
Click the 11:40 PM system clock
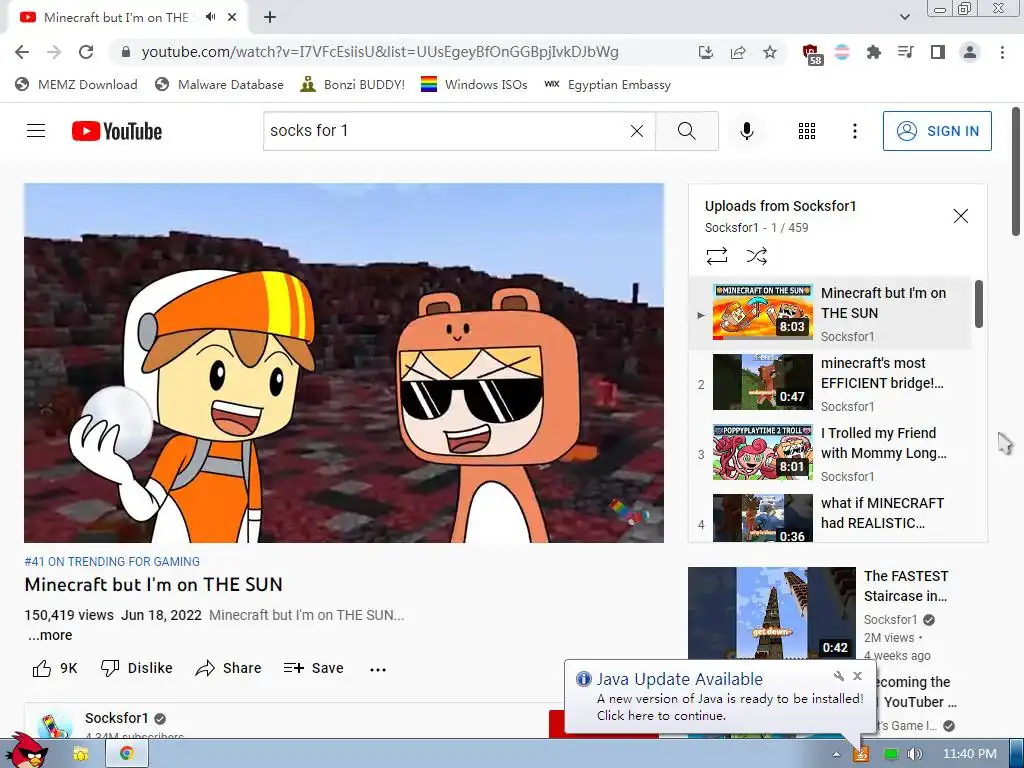pyautogui.click(x=969, y=754)
